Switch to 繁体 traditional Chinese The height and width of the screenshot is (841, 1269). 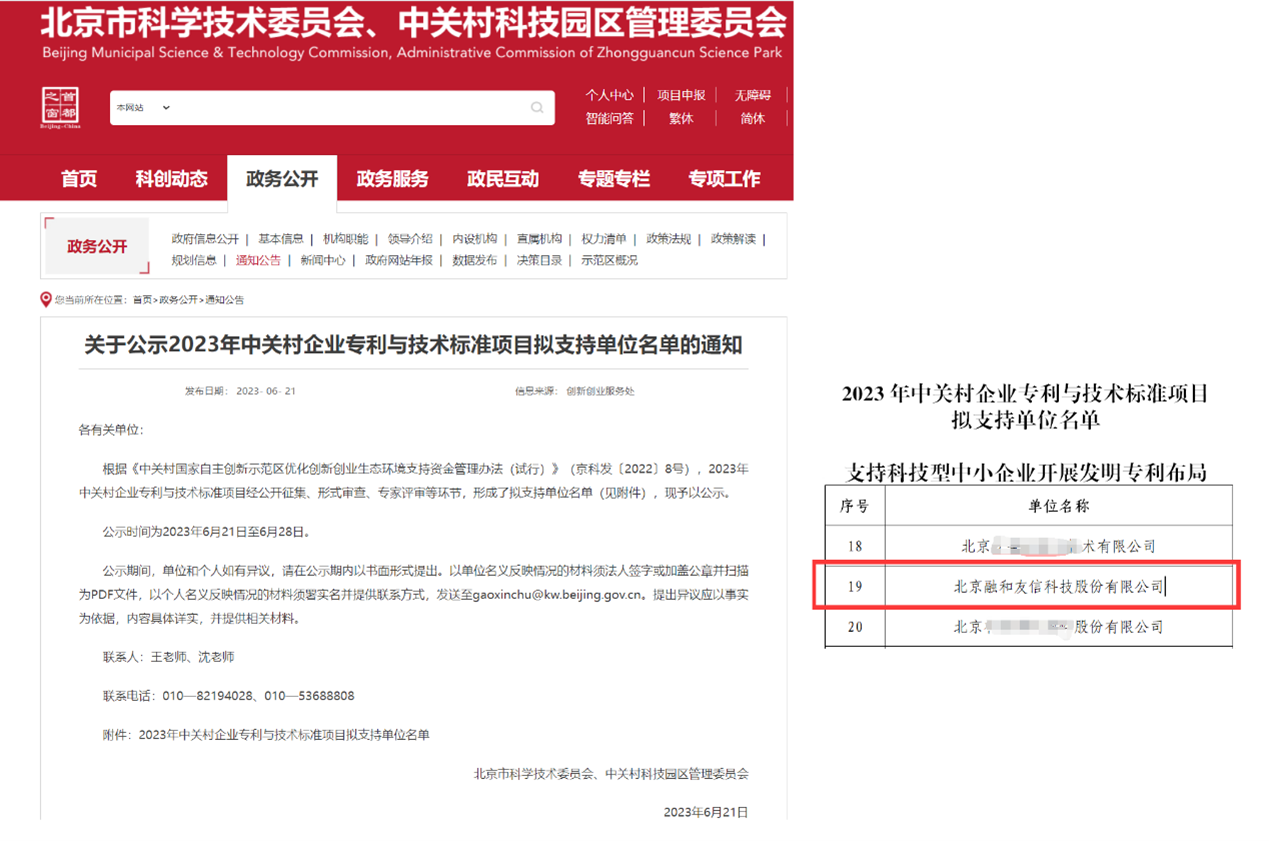coord(681,118)
